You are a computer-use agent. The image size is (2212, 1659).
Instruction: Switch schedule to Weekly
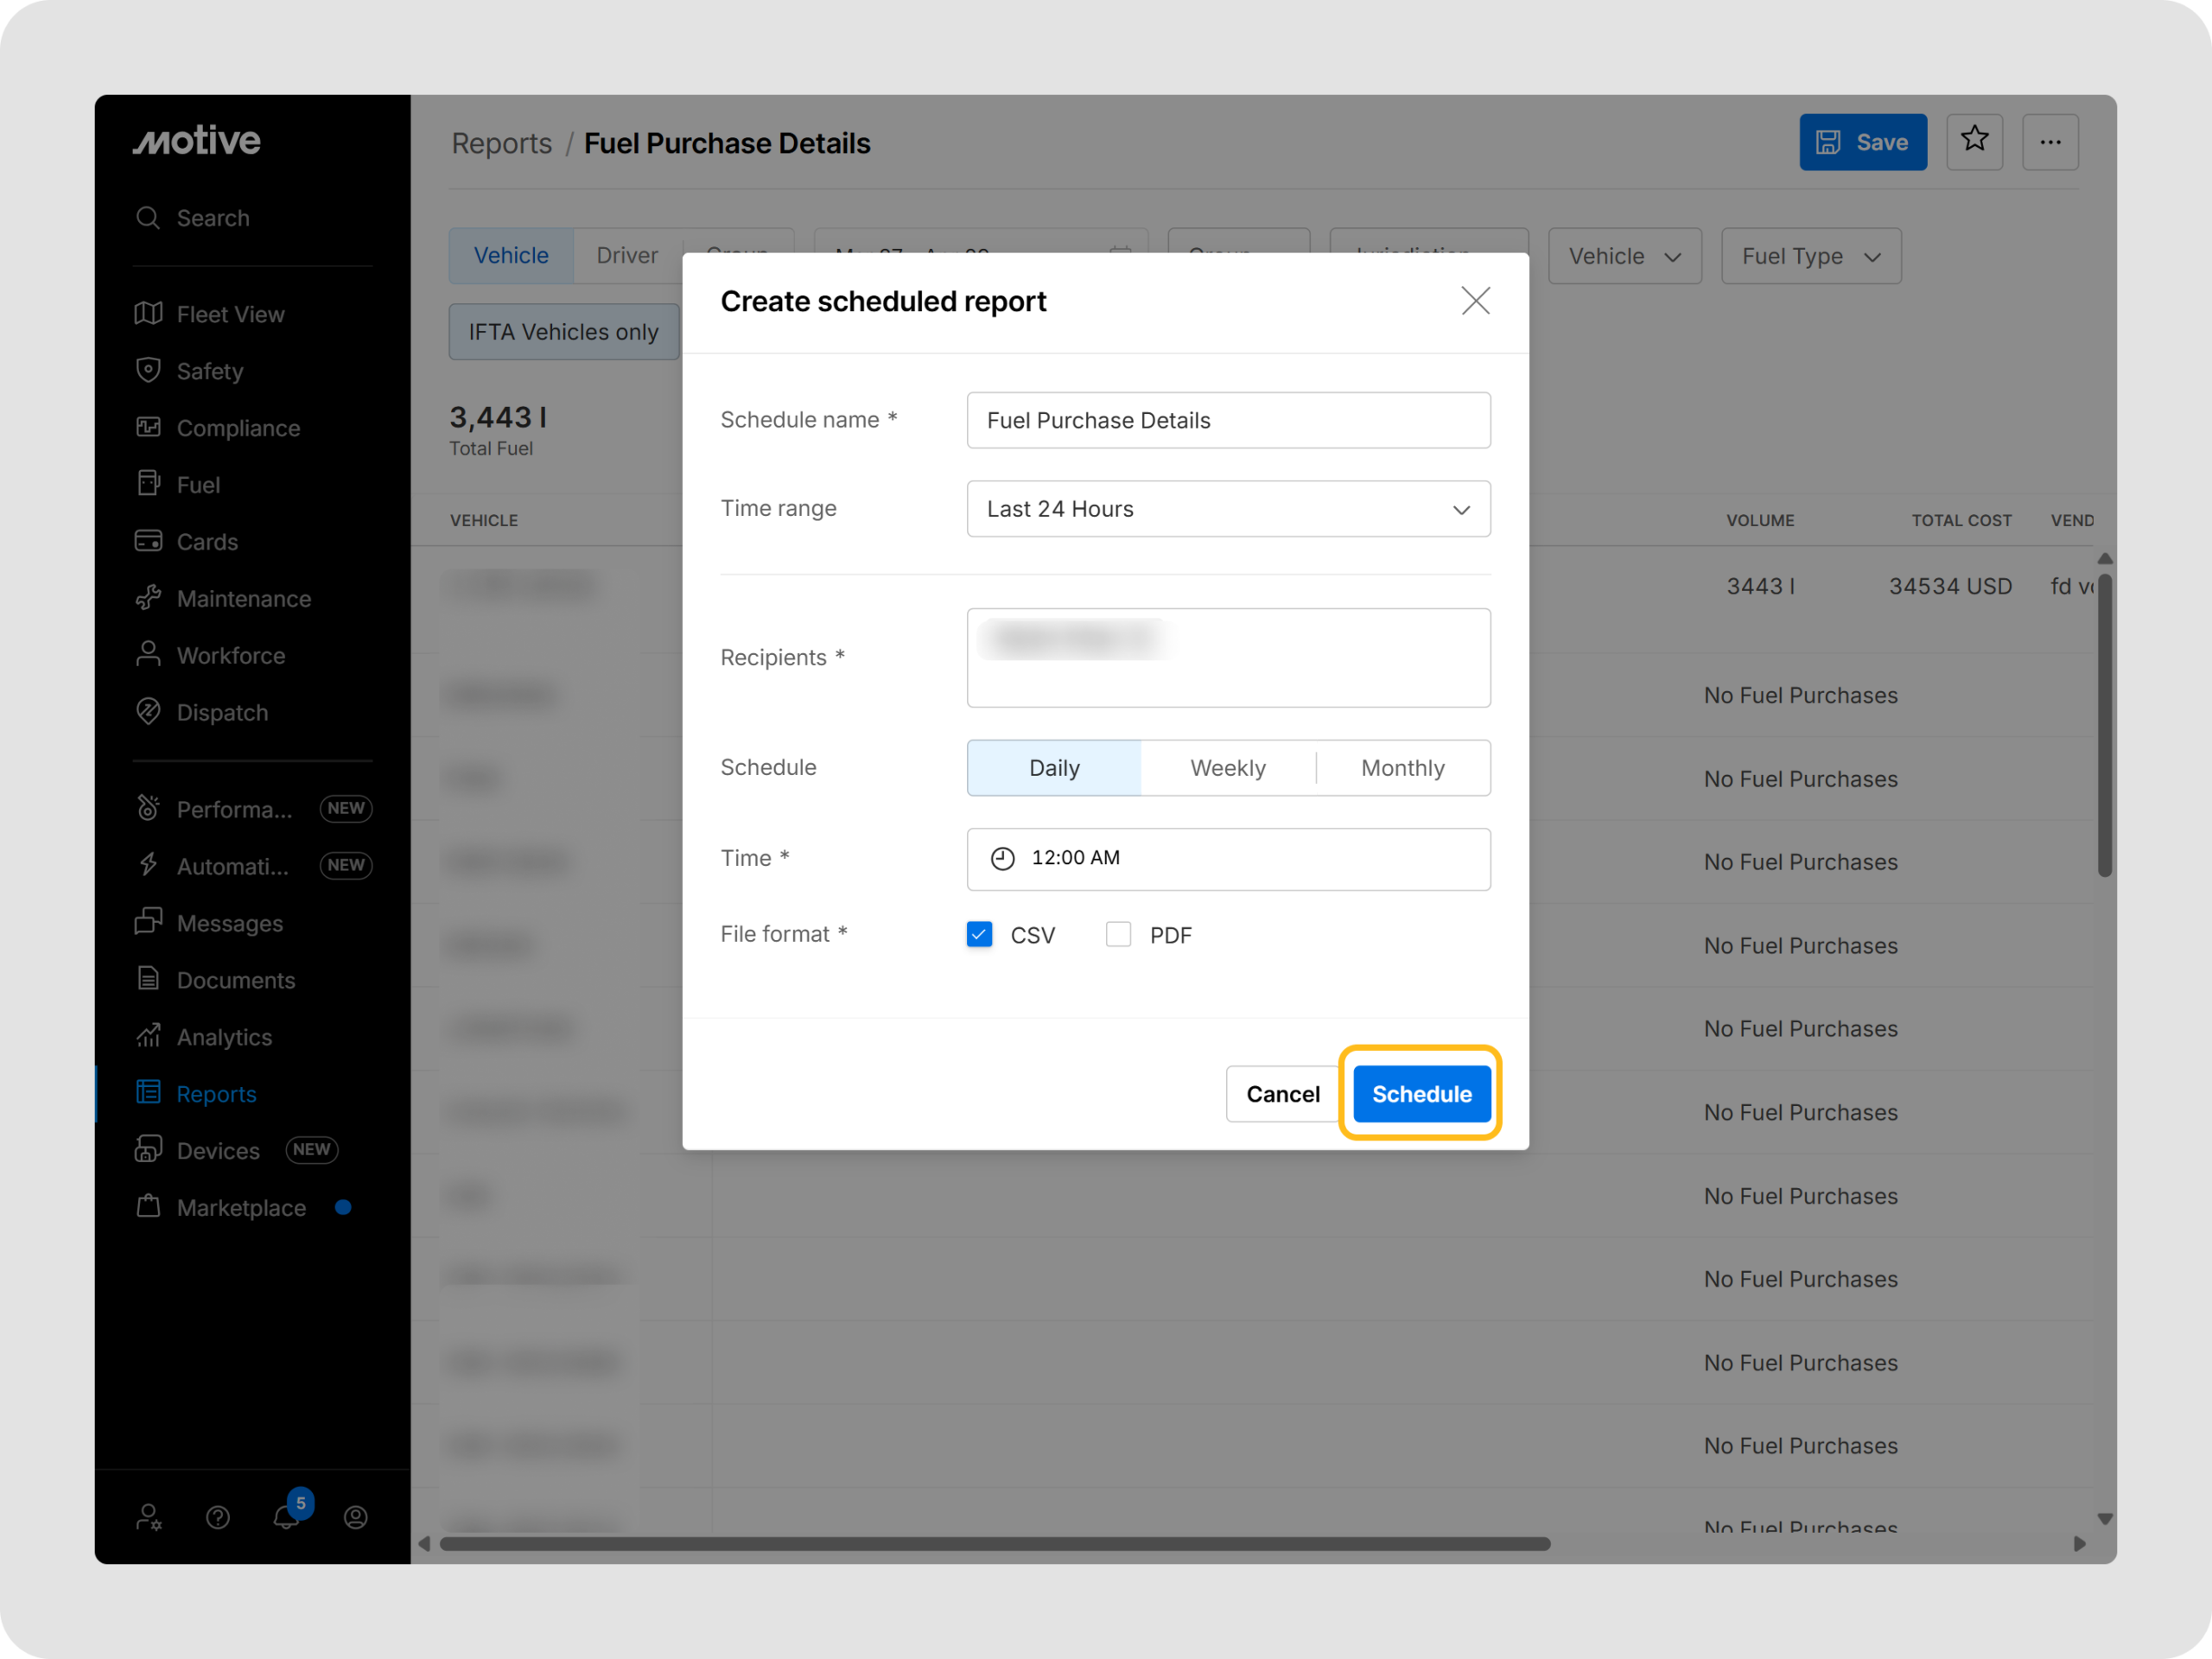(x=1227, y=767)
